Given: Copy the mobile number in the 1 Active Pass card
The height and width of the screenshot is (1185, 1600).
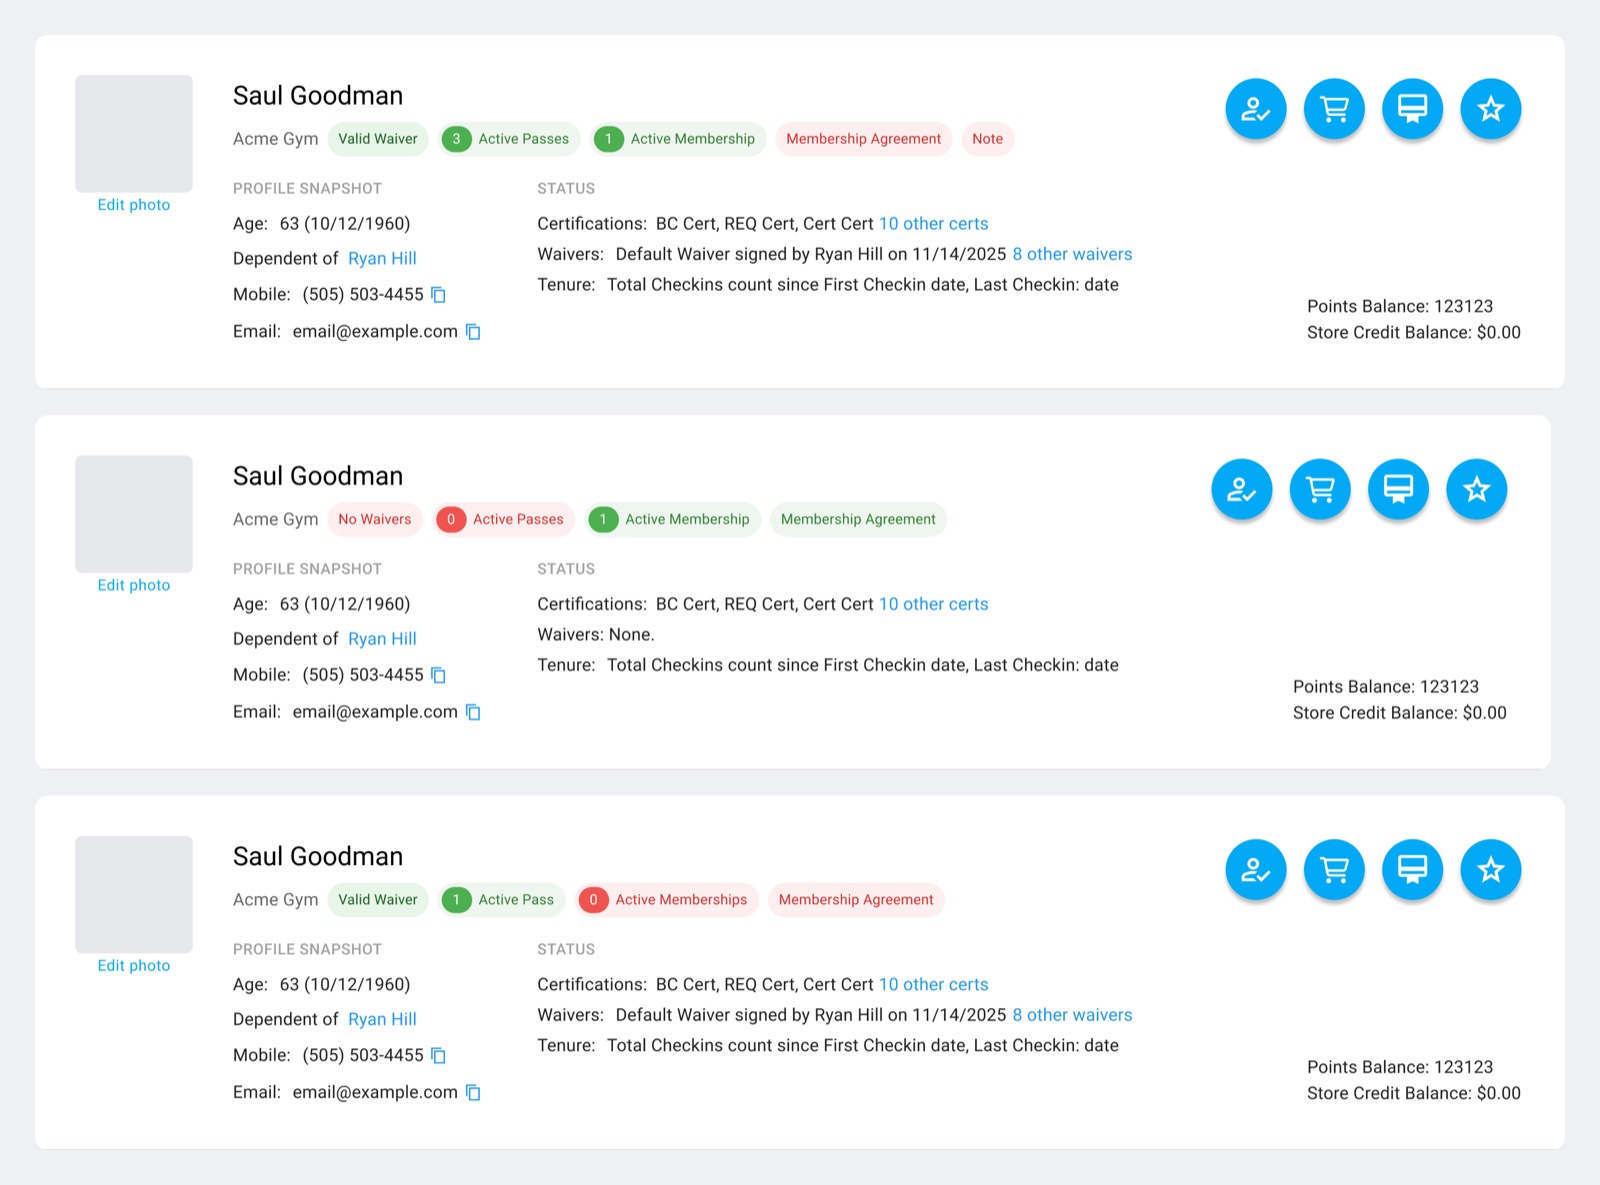Looking at the screenshot, I should click(x=438, y=1056).
